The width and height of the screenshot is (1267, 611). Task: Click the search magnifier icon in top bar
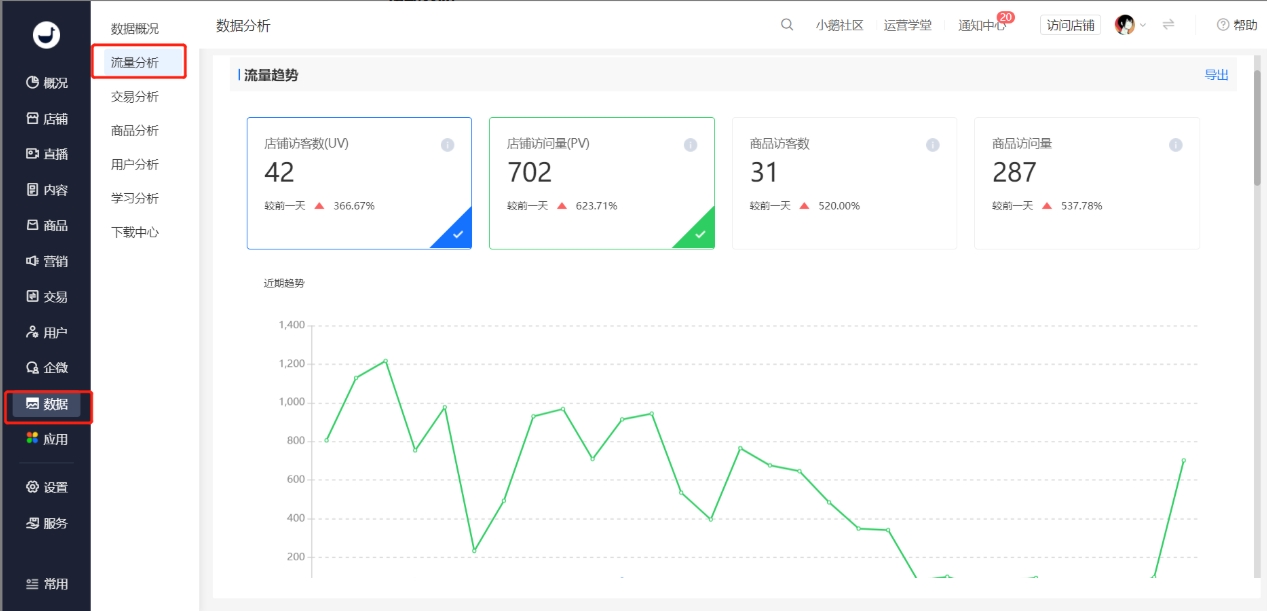point(787,24)
